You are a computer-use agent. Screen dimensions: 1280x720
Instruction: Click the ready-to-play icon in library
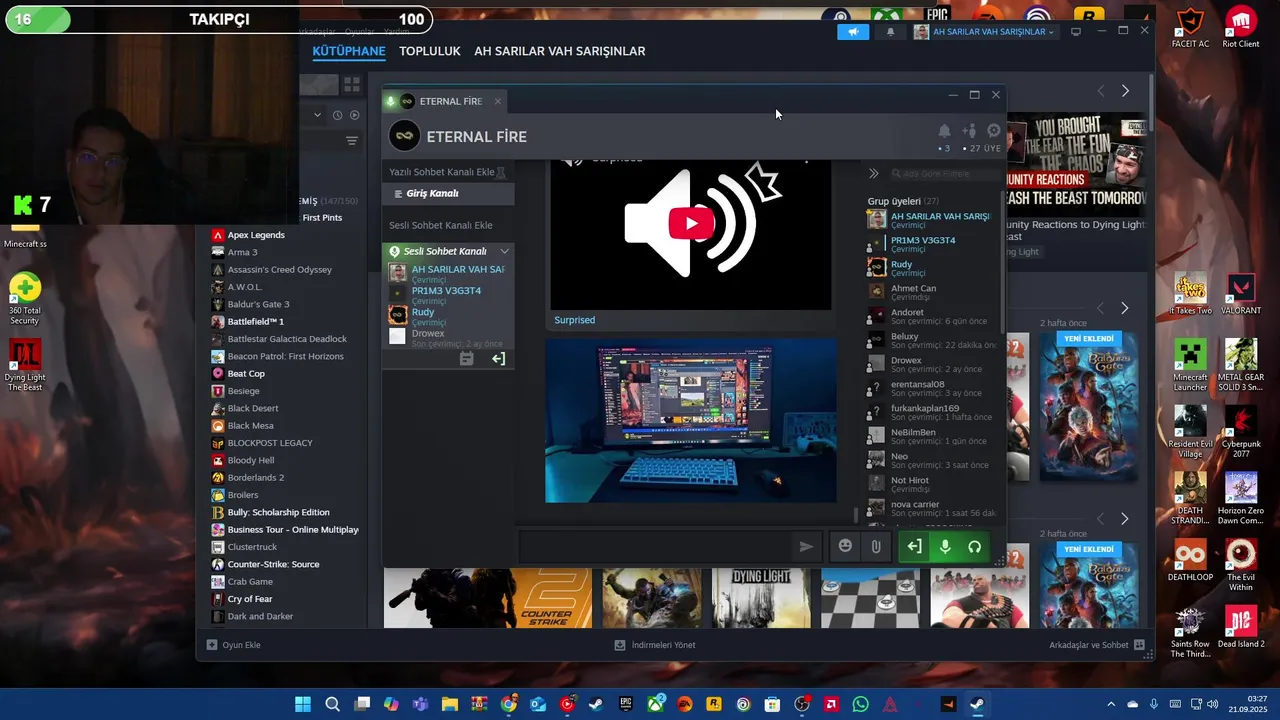click(354, 115)
